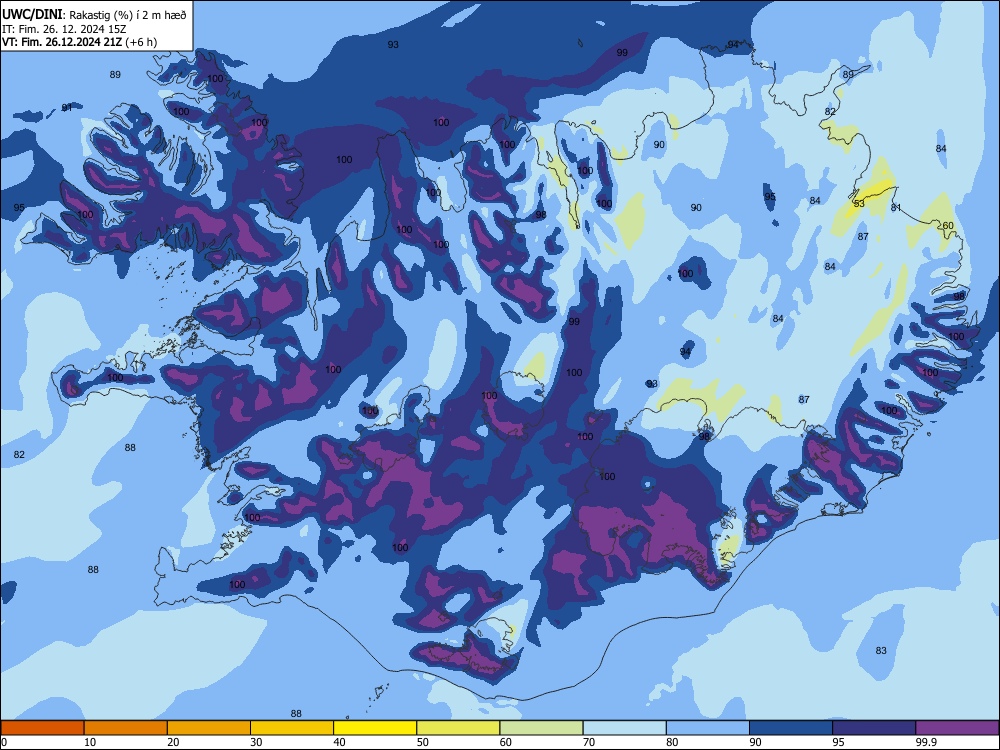Pick the 80–90 light blue legend swatch
Image resolution: width=1000 pixels, height=750 pixels.
(x=708, y=728)
